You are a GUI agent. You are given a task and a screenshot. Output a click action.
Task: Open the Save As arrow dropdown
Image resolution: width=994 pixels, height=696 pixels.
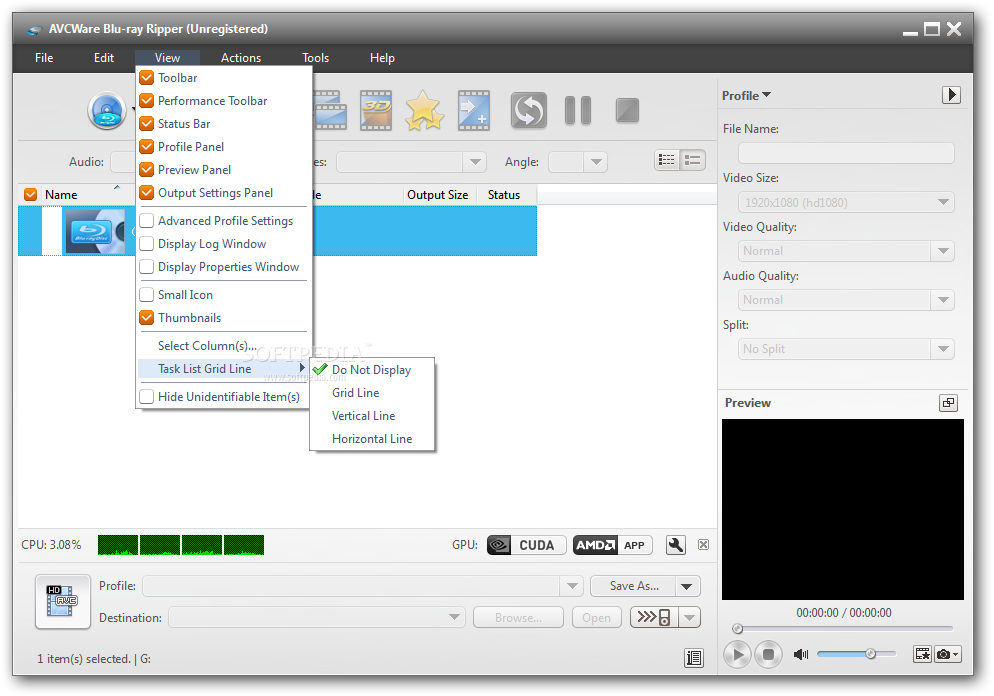coord(687,586)
